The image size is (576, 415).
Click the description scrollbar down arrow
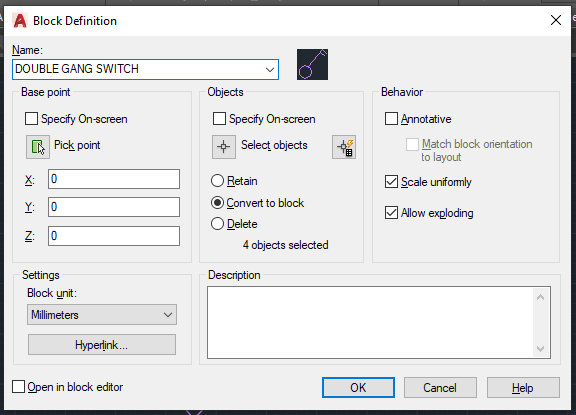click(x=540, y=349)
